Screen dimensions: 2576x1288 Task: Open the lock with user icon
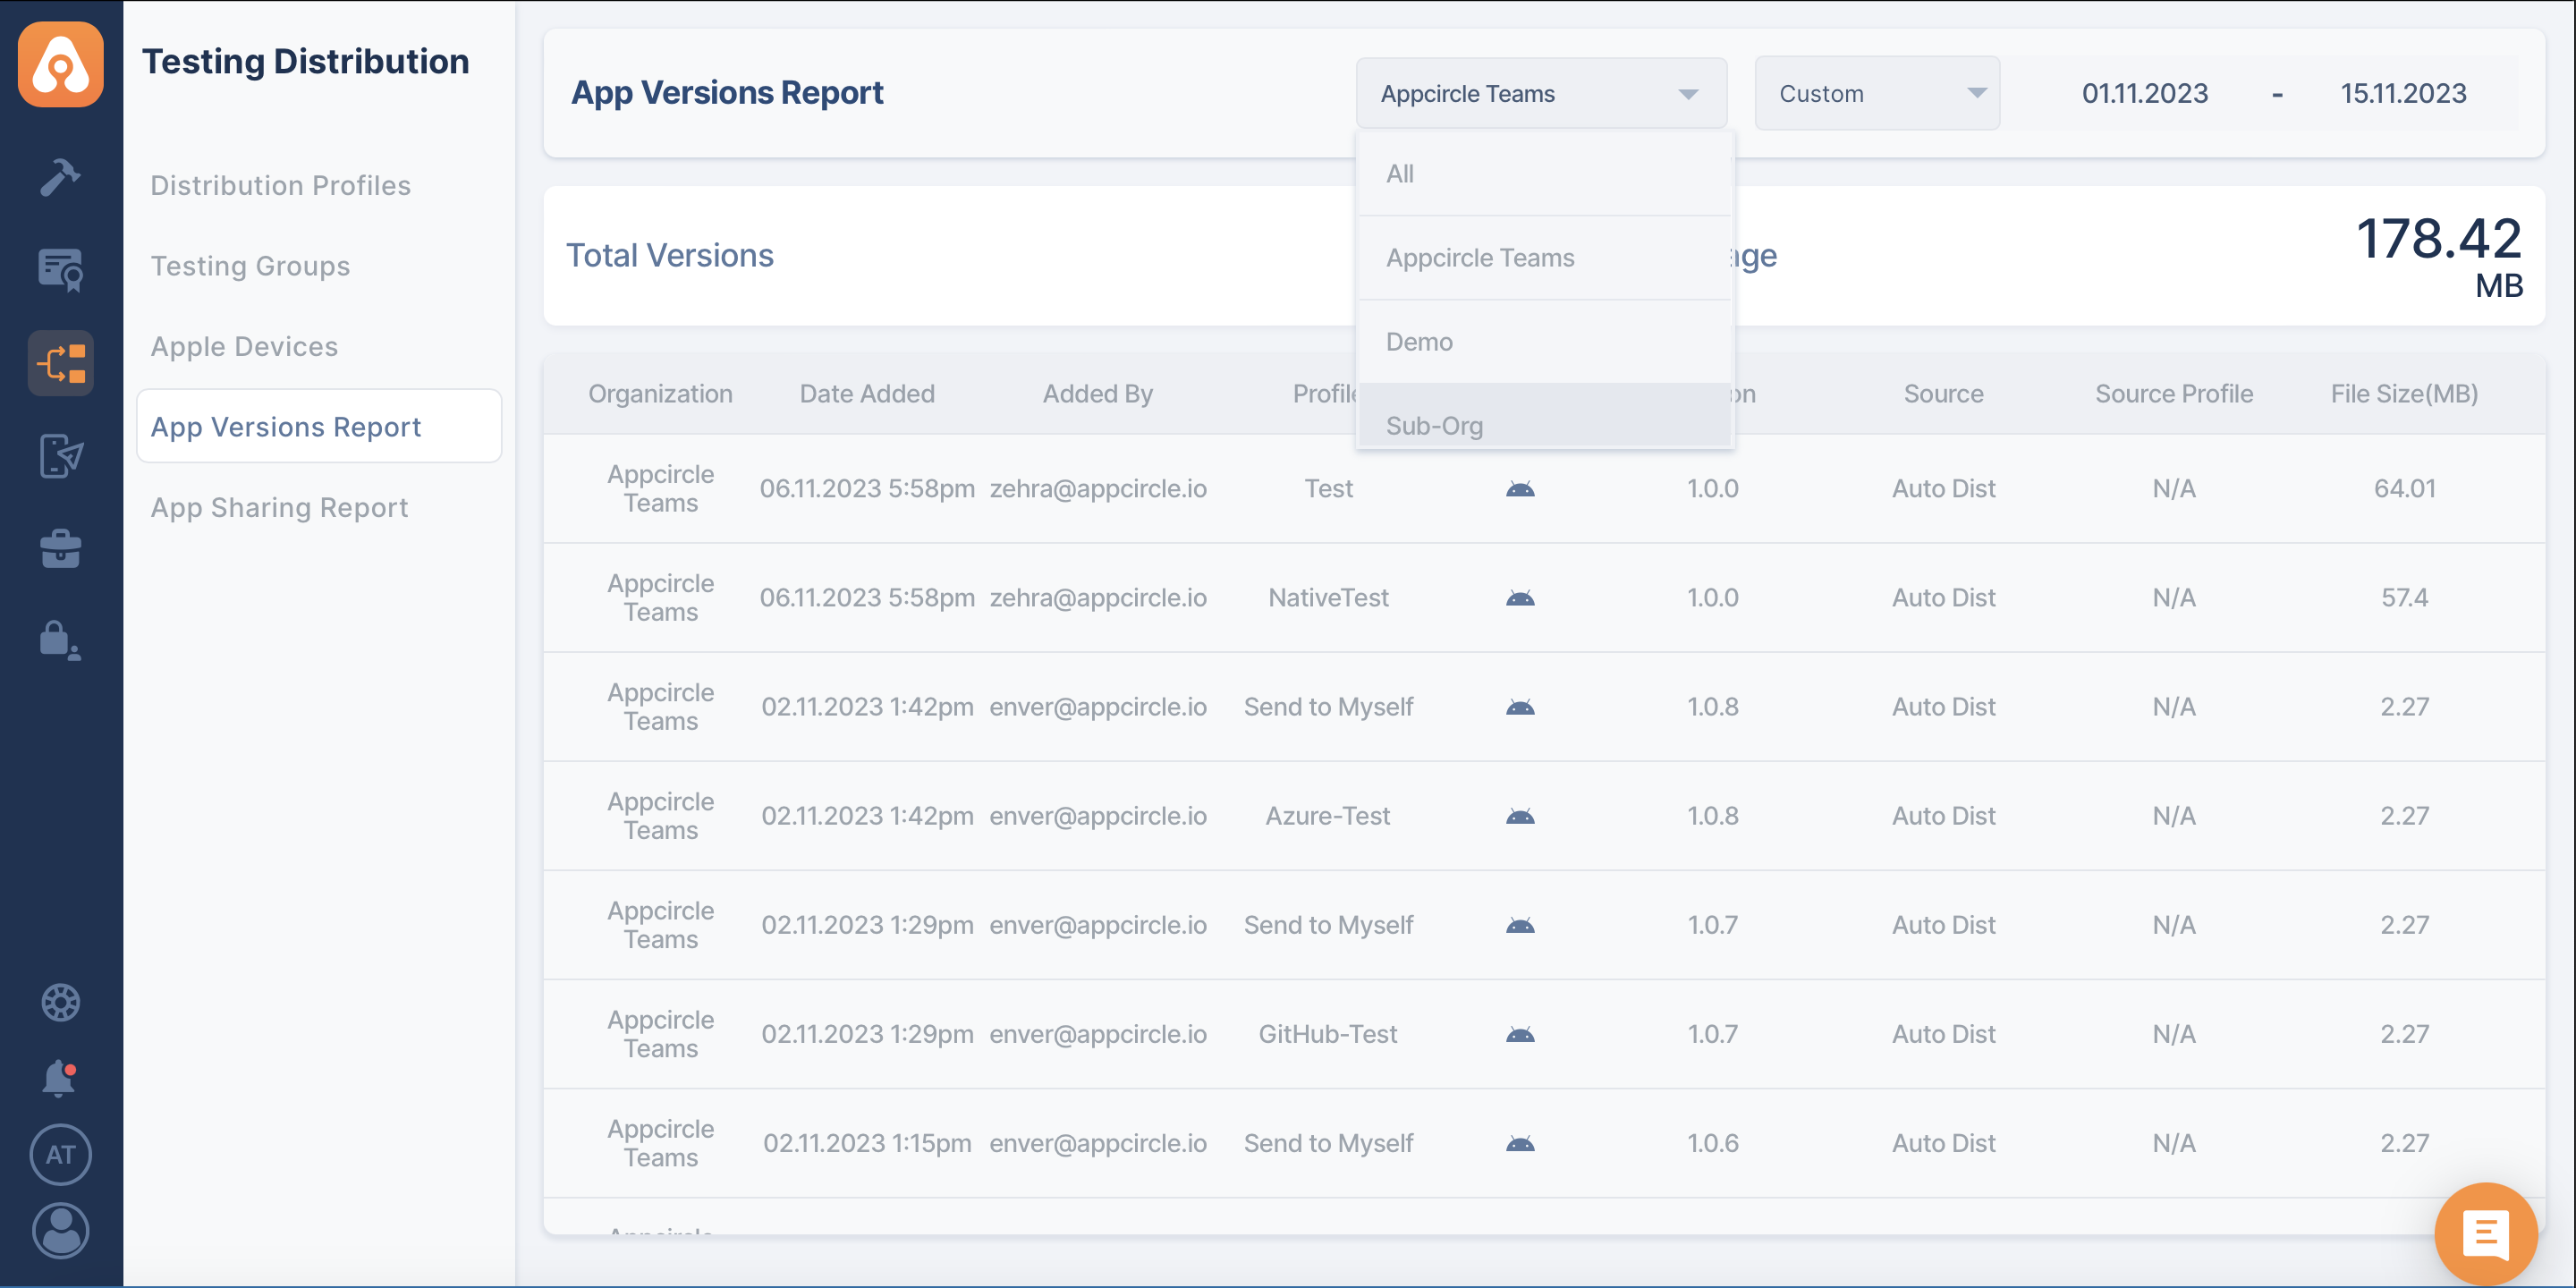pyautogui.click(x=61, y=641)
